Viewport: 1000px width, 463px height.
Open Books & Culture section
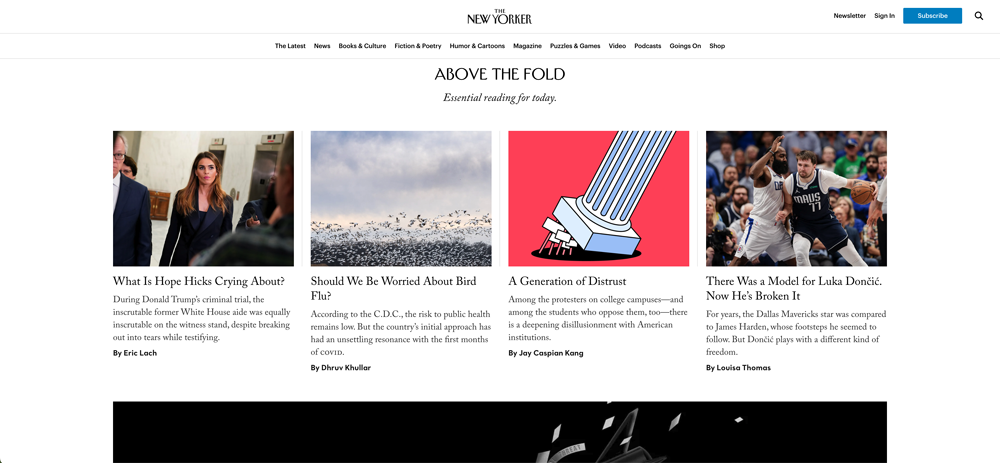pyautogui.click(x=362, y=46)
